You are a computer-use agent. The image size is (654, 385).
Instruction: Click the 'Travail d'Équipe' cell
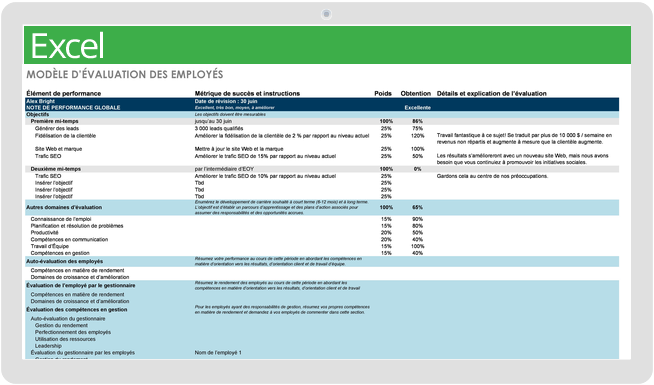pos(50,246)
